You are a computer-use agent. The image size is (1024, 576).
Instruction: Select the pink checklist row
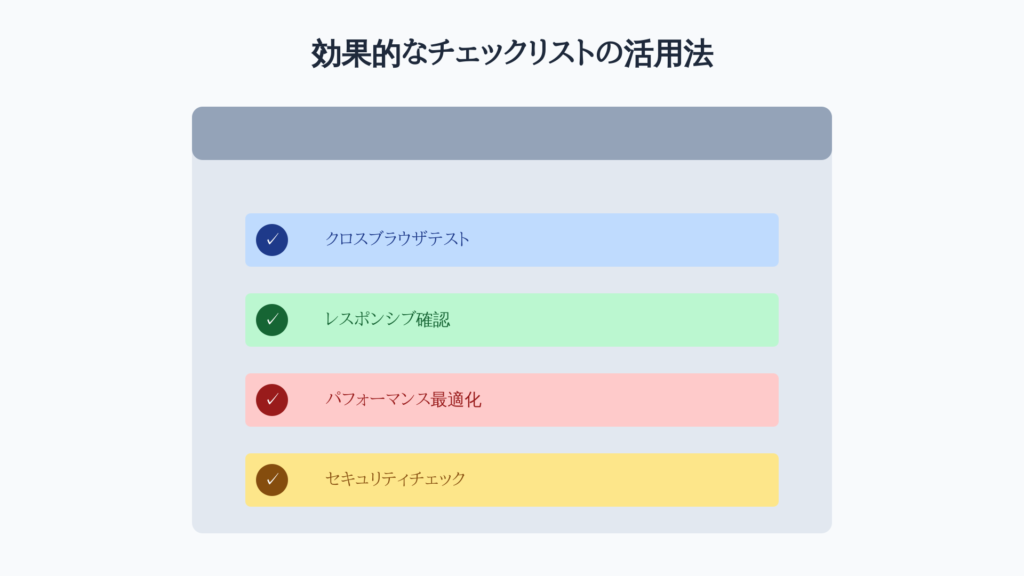(512, 400)
